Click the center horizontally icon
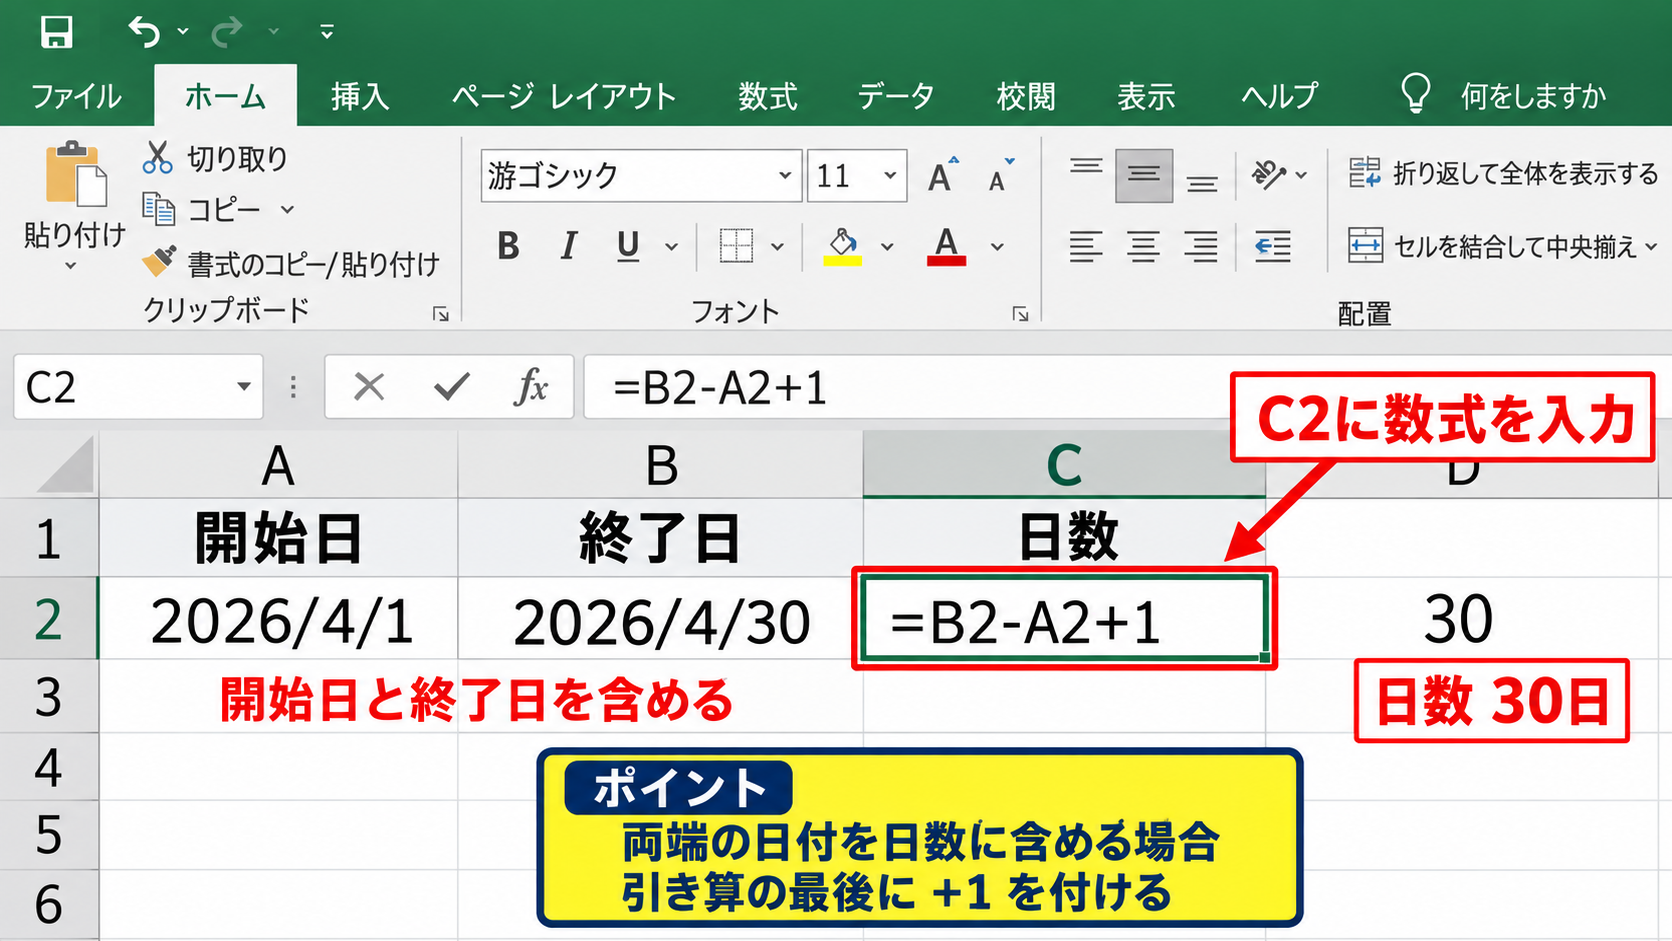This screenshot has height=941, width=1672. pyautogui.click(x=1144, y=246)
